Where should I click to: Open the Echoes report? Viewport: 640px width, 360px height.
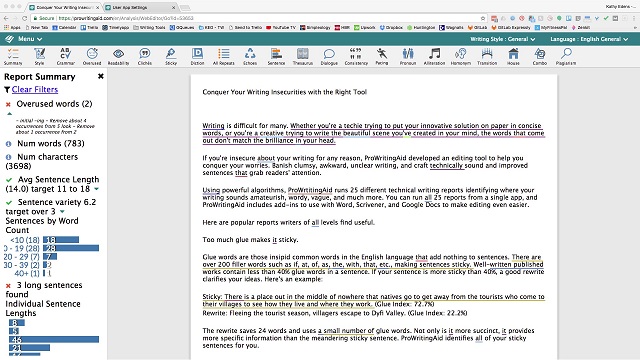pyautogui.click(x=250, y=56)
